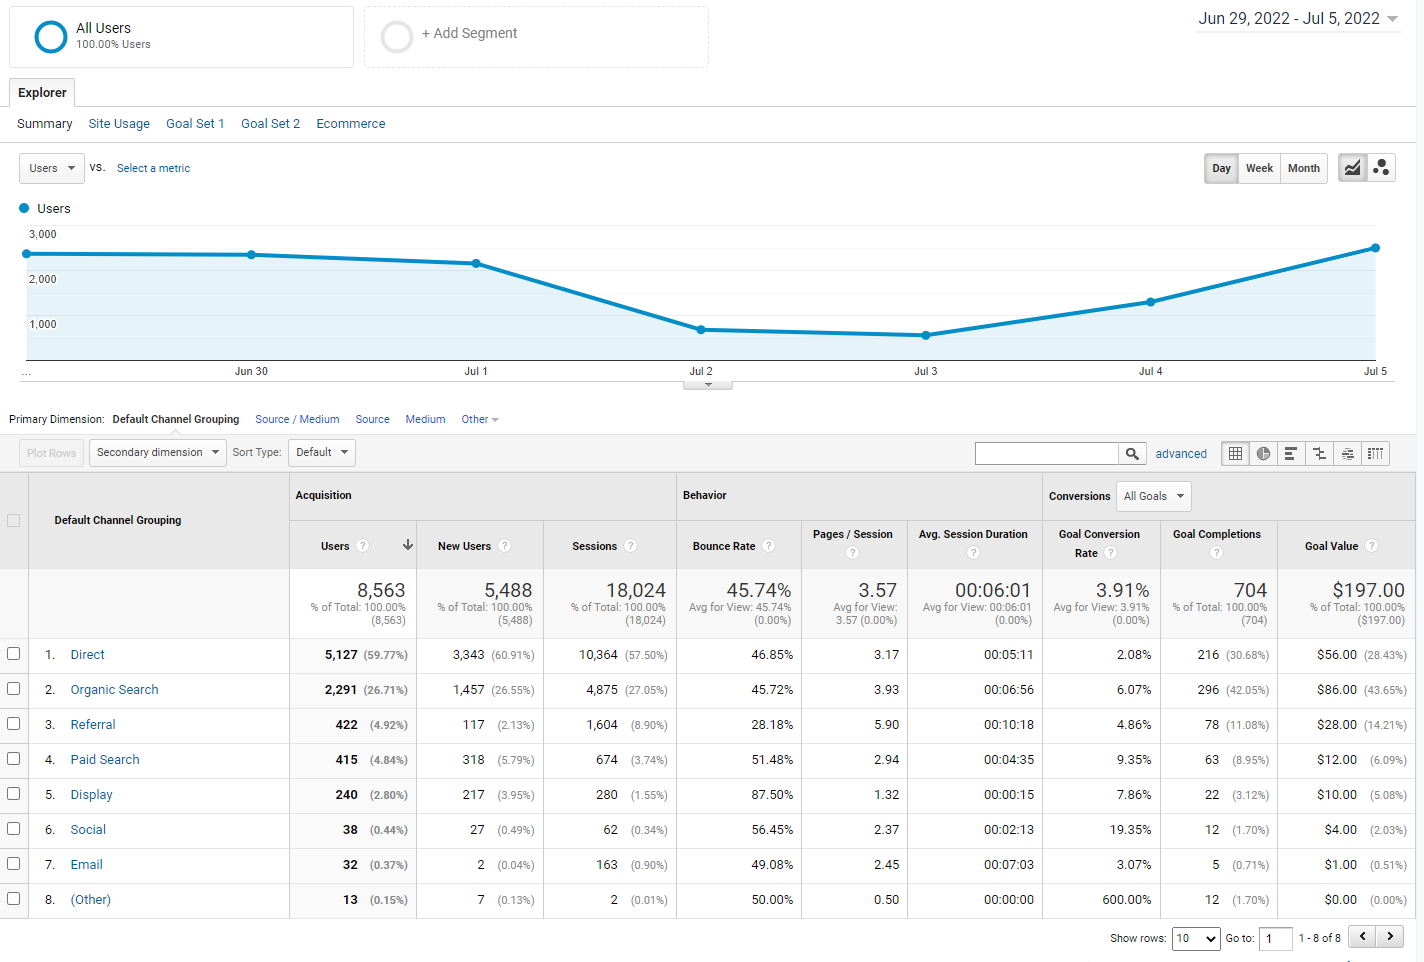Viewport: 1424px width, 962px height.
Task: Select the comparison view icon
Action: 1319,454
